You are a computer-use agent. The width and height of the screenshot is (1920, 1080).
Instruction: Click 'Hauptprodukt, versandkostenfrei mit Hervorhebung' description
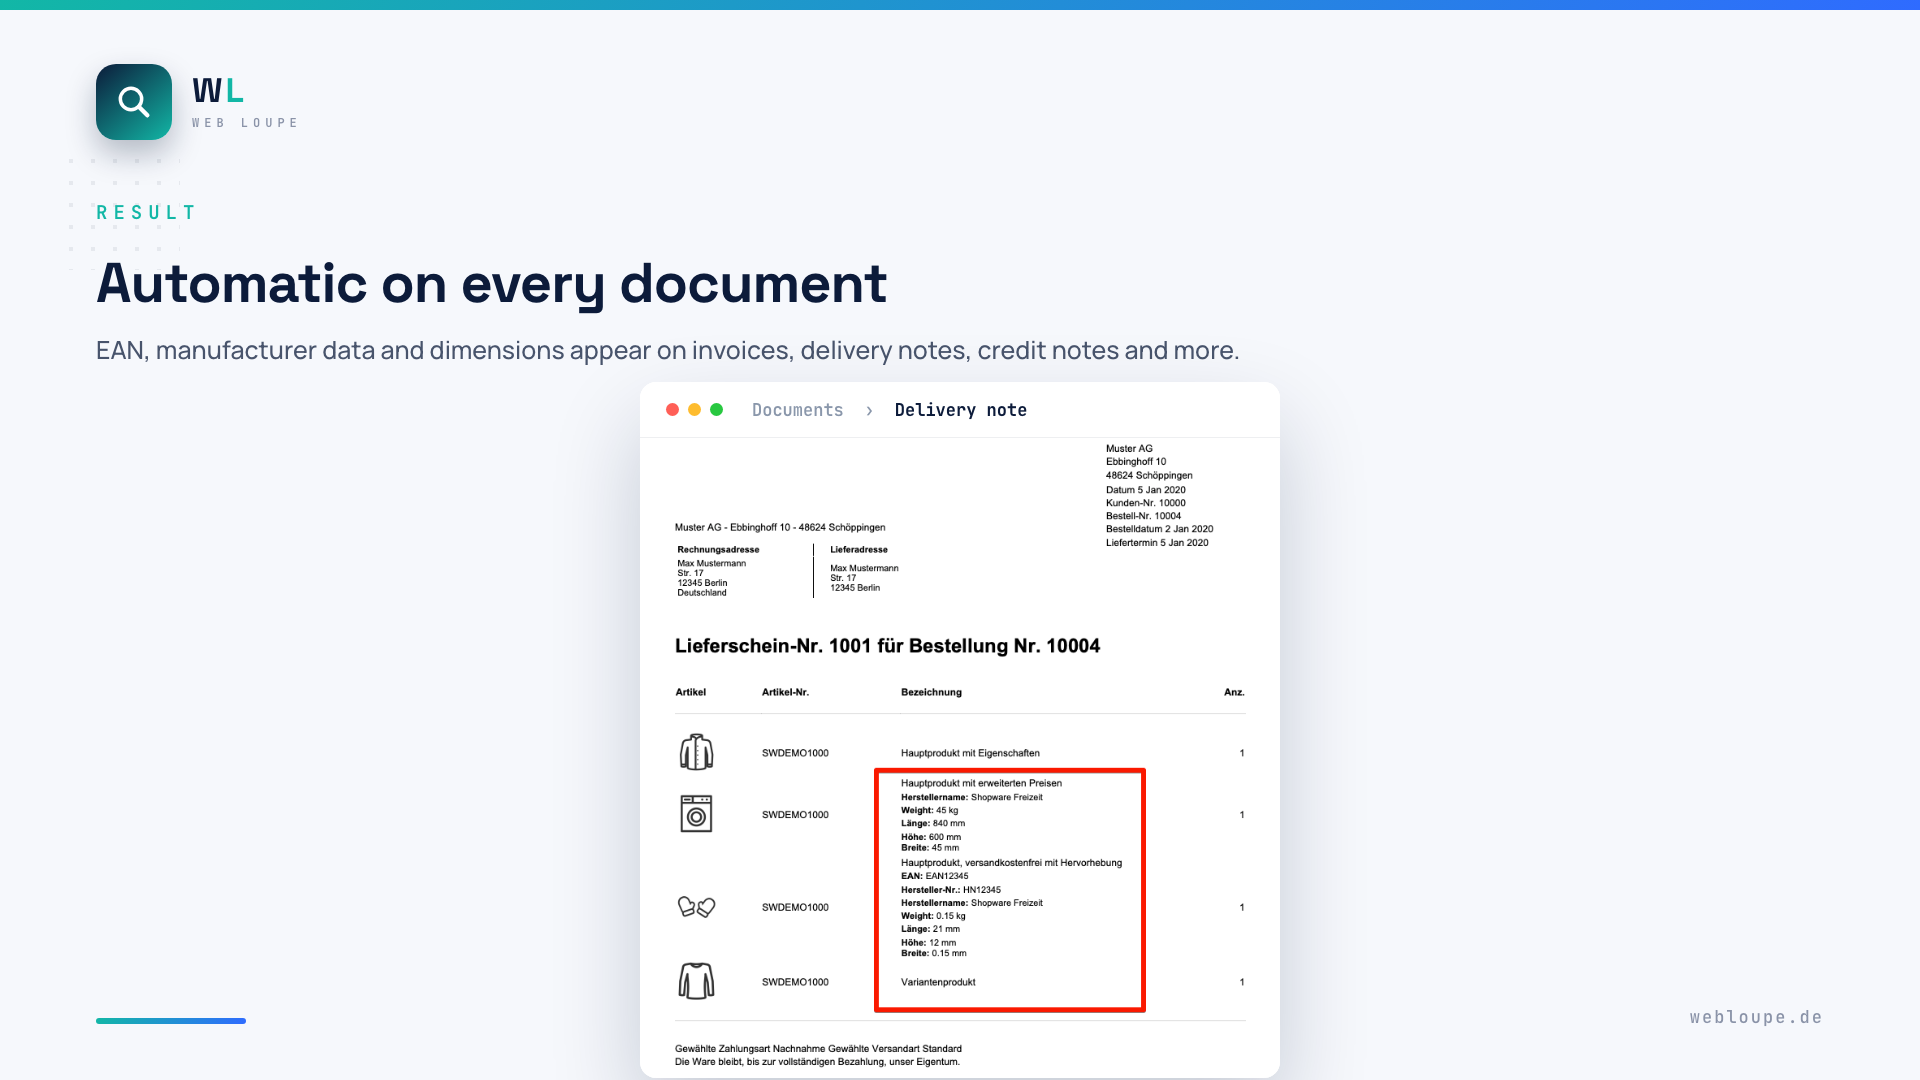pyautogui.click(x=1011, y=863)
